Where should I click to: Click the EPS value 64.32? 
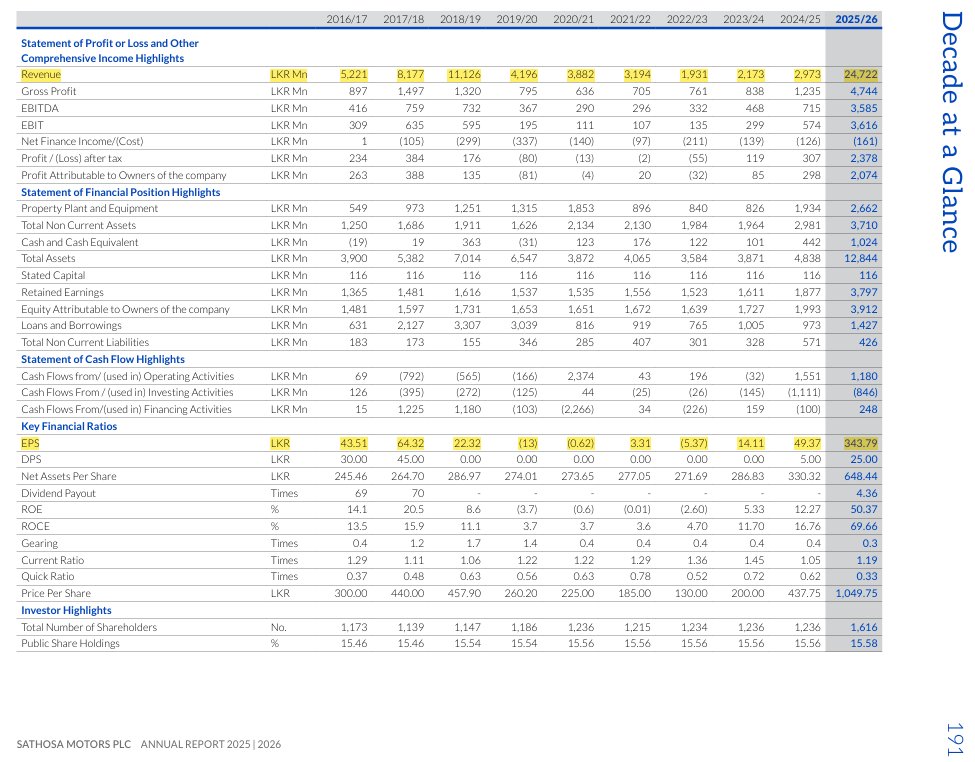coord(410,444)
